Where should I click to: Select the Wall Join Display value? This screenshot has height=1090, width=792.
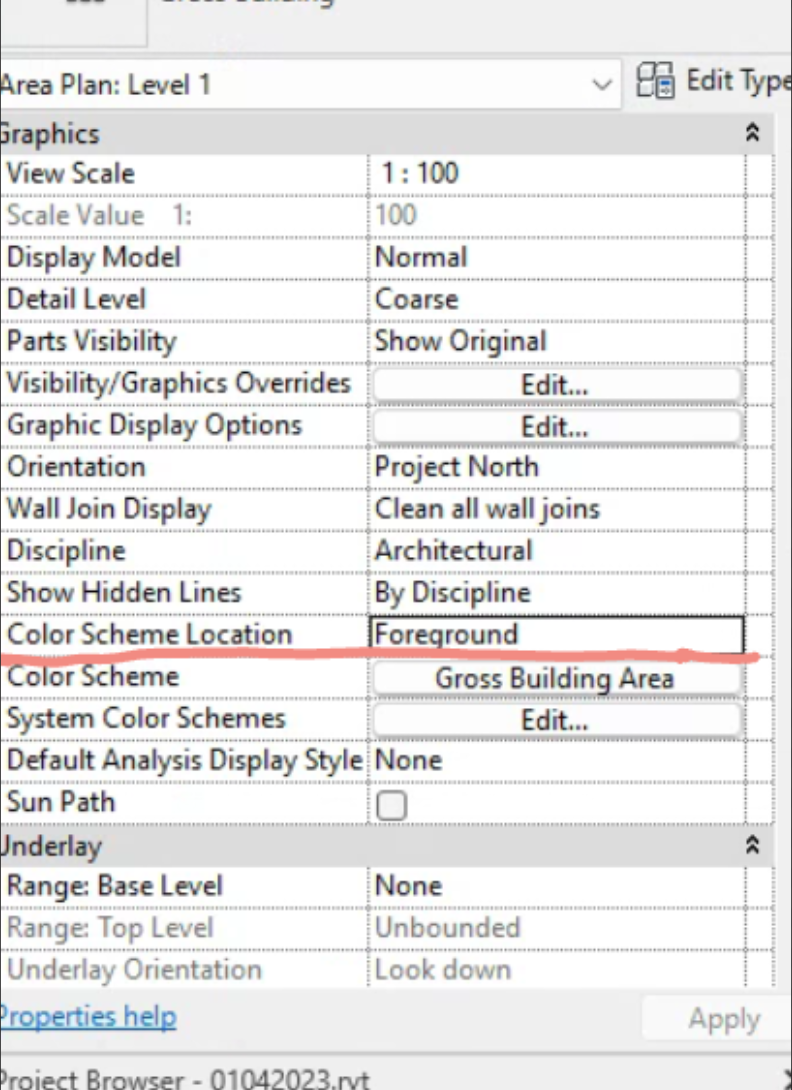[x=557, y=509]
